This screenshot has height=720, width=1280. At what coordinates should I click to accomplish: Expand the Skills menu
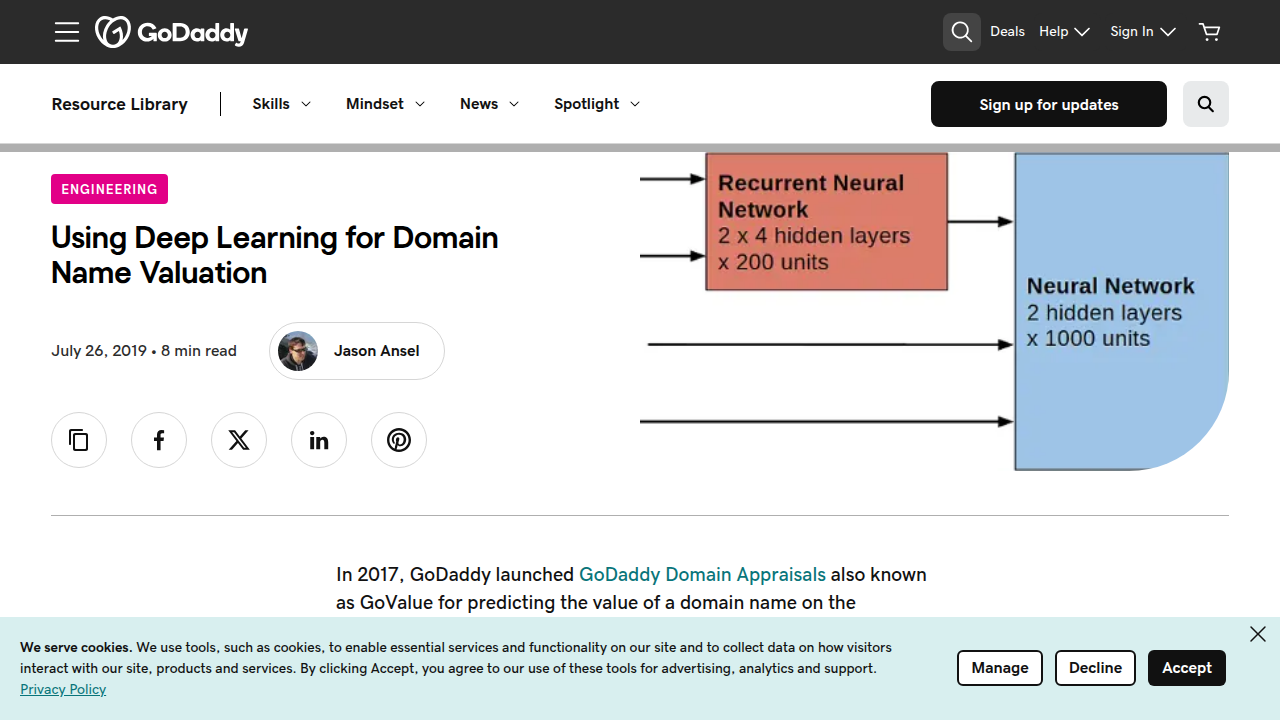(x=282, y=104)
